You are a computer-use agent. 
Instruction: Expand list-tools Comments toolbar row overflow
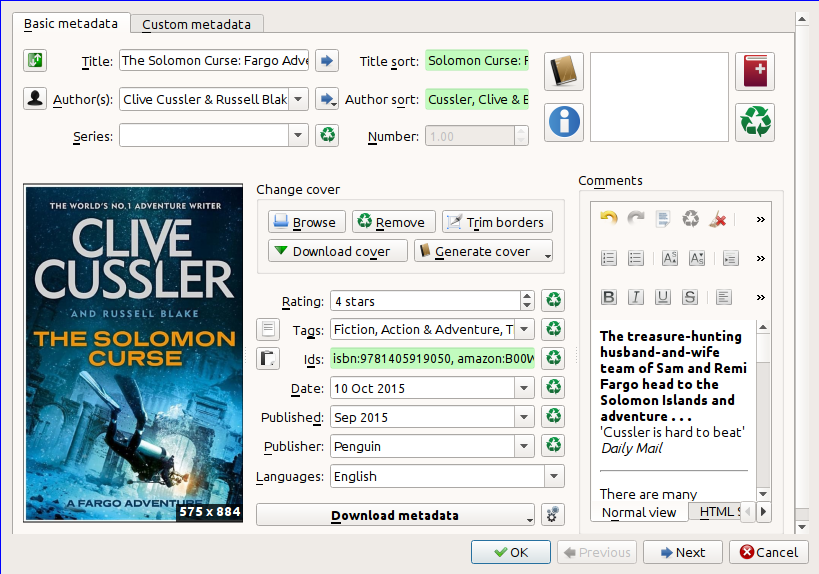(x=760, y=258)
